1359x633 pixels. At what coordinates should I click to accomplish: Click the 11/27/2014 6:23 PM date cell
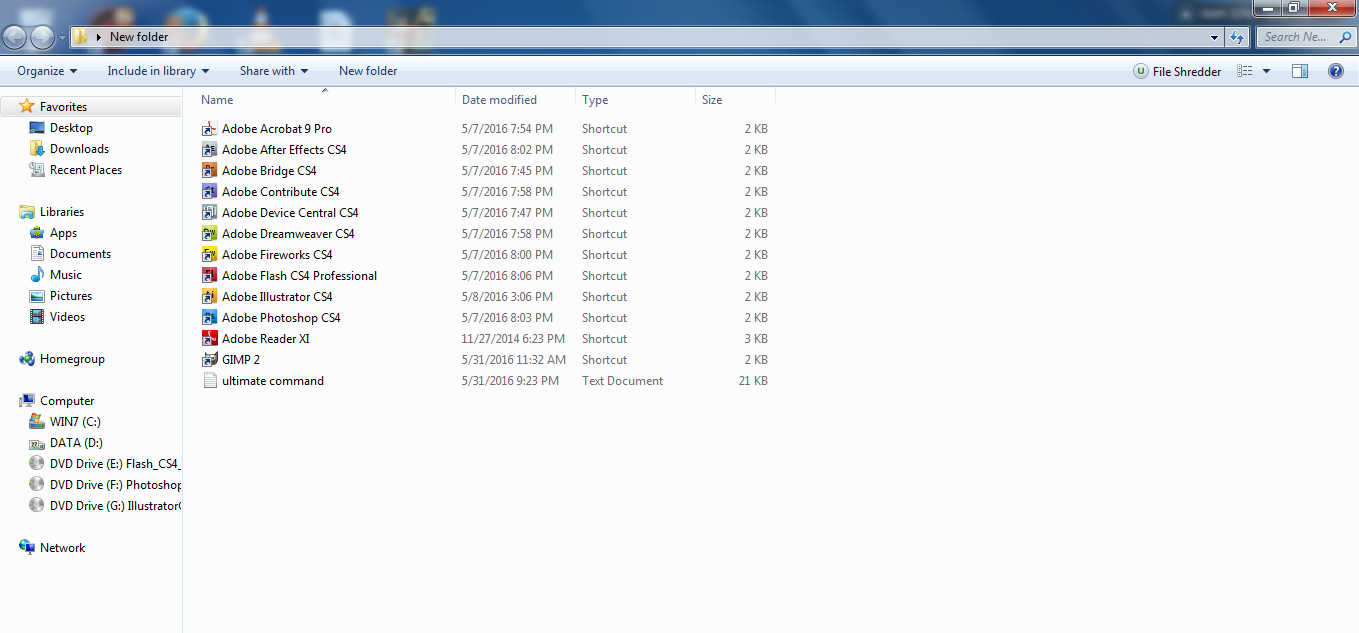point(513,339)
